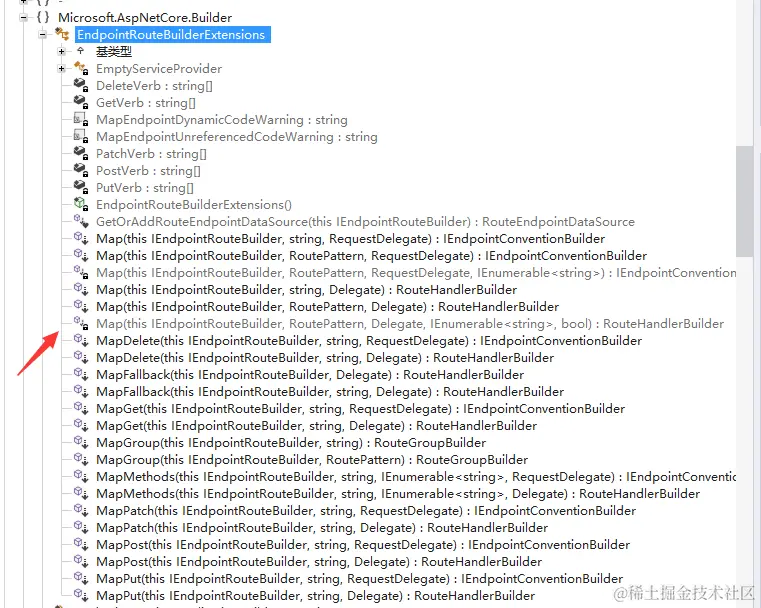Click the EmptyServiceProvider private class icon
Viewport: 761px width, 608px height.
click(81, 68)
